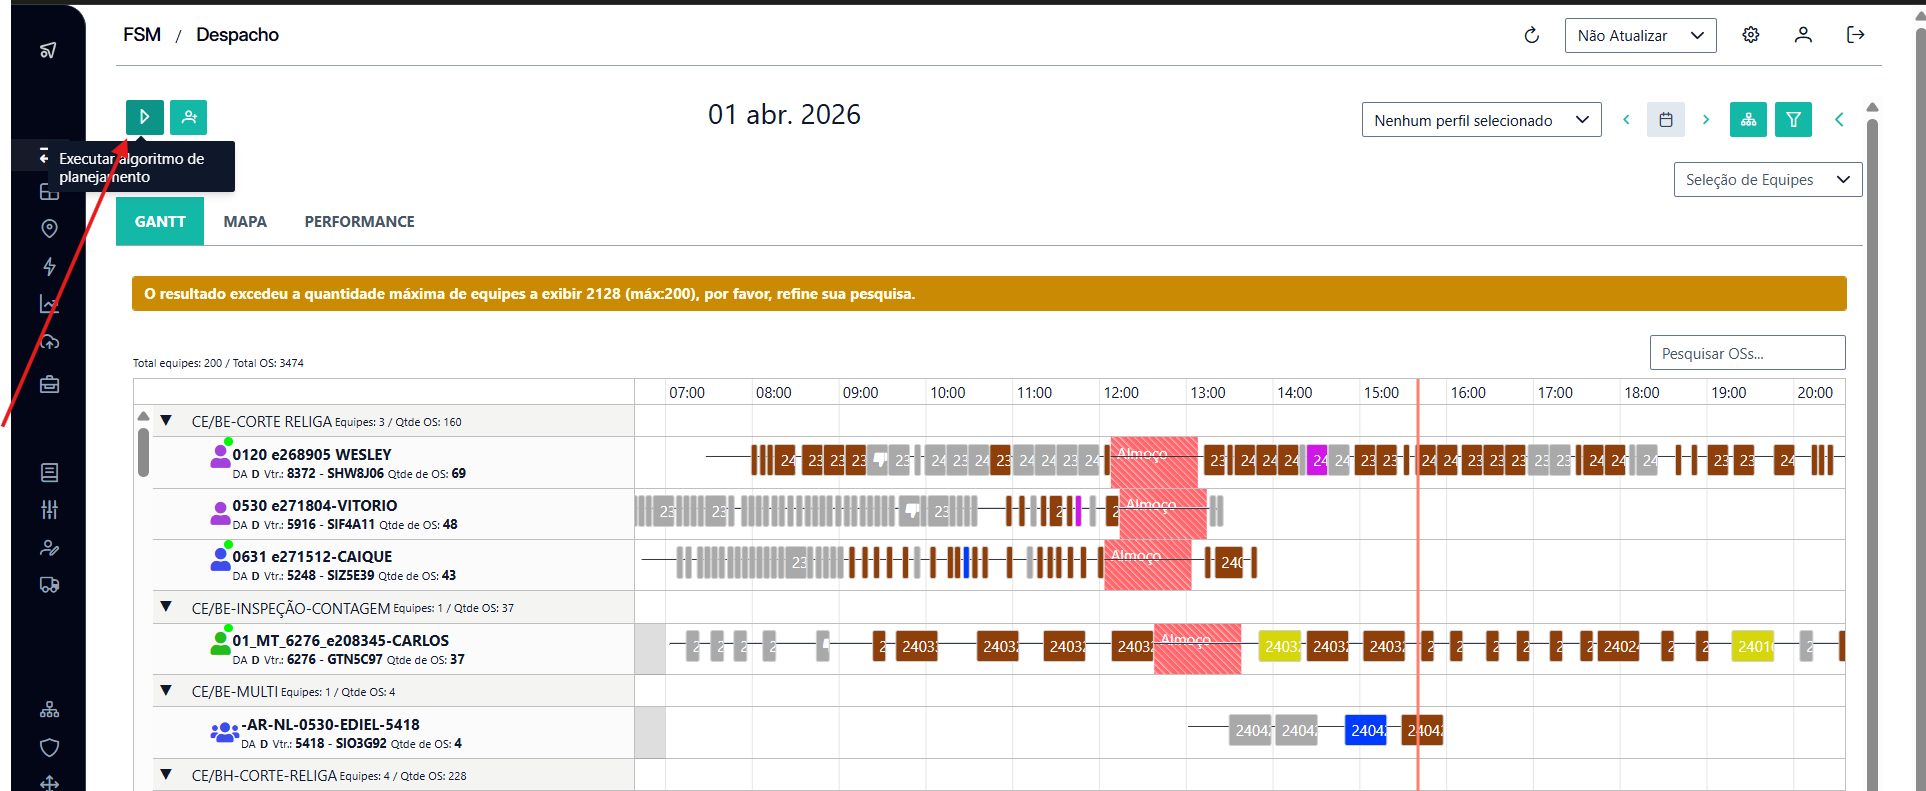Collapse the CE/BE-CORTE RELIGA group

(x=167, y=421)
